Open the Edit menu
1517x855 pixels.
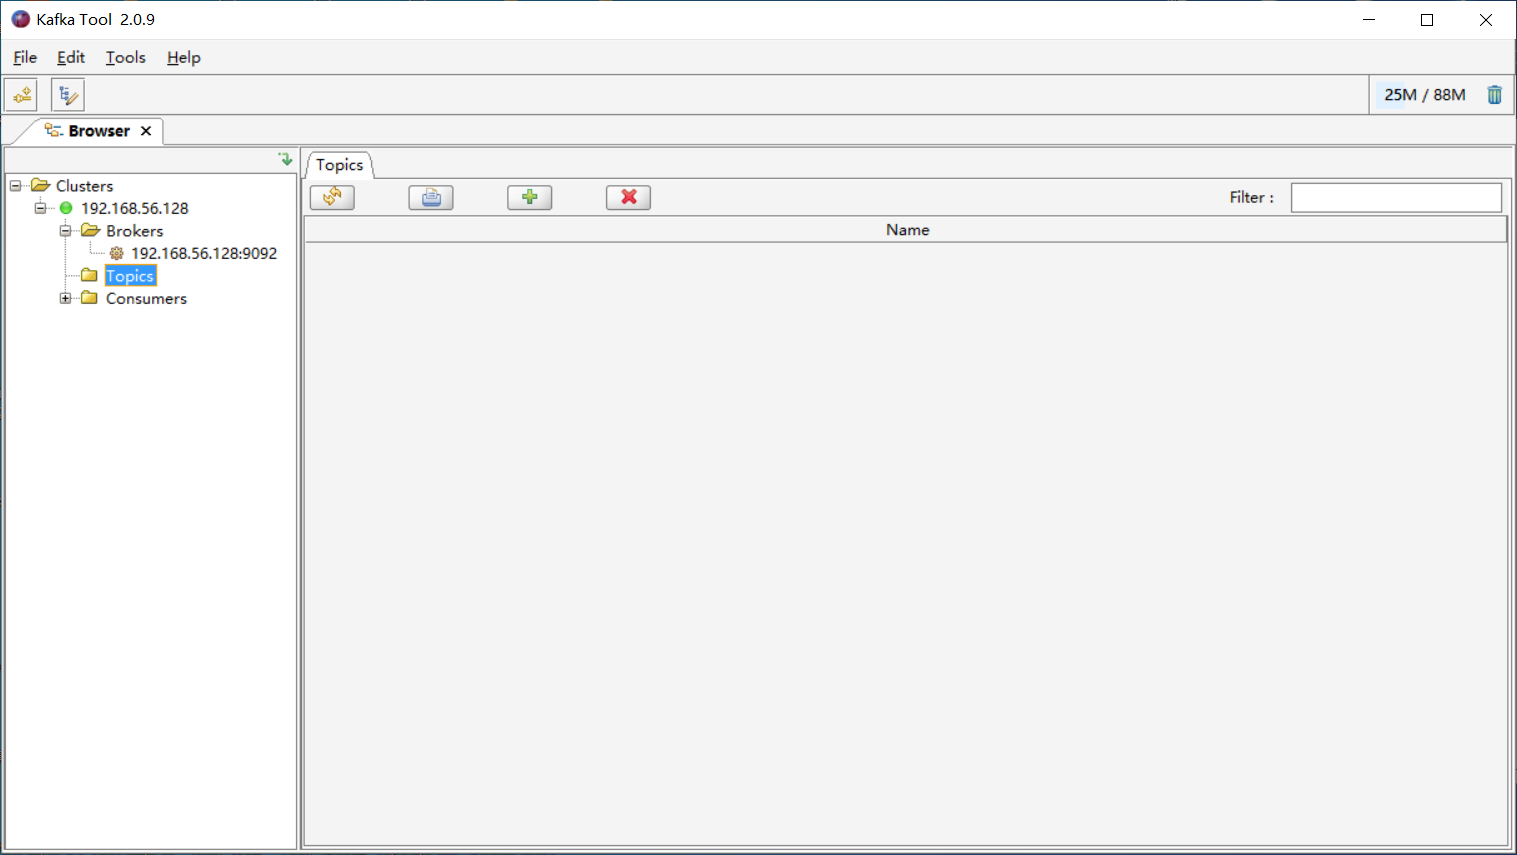(71, 57)
